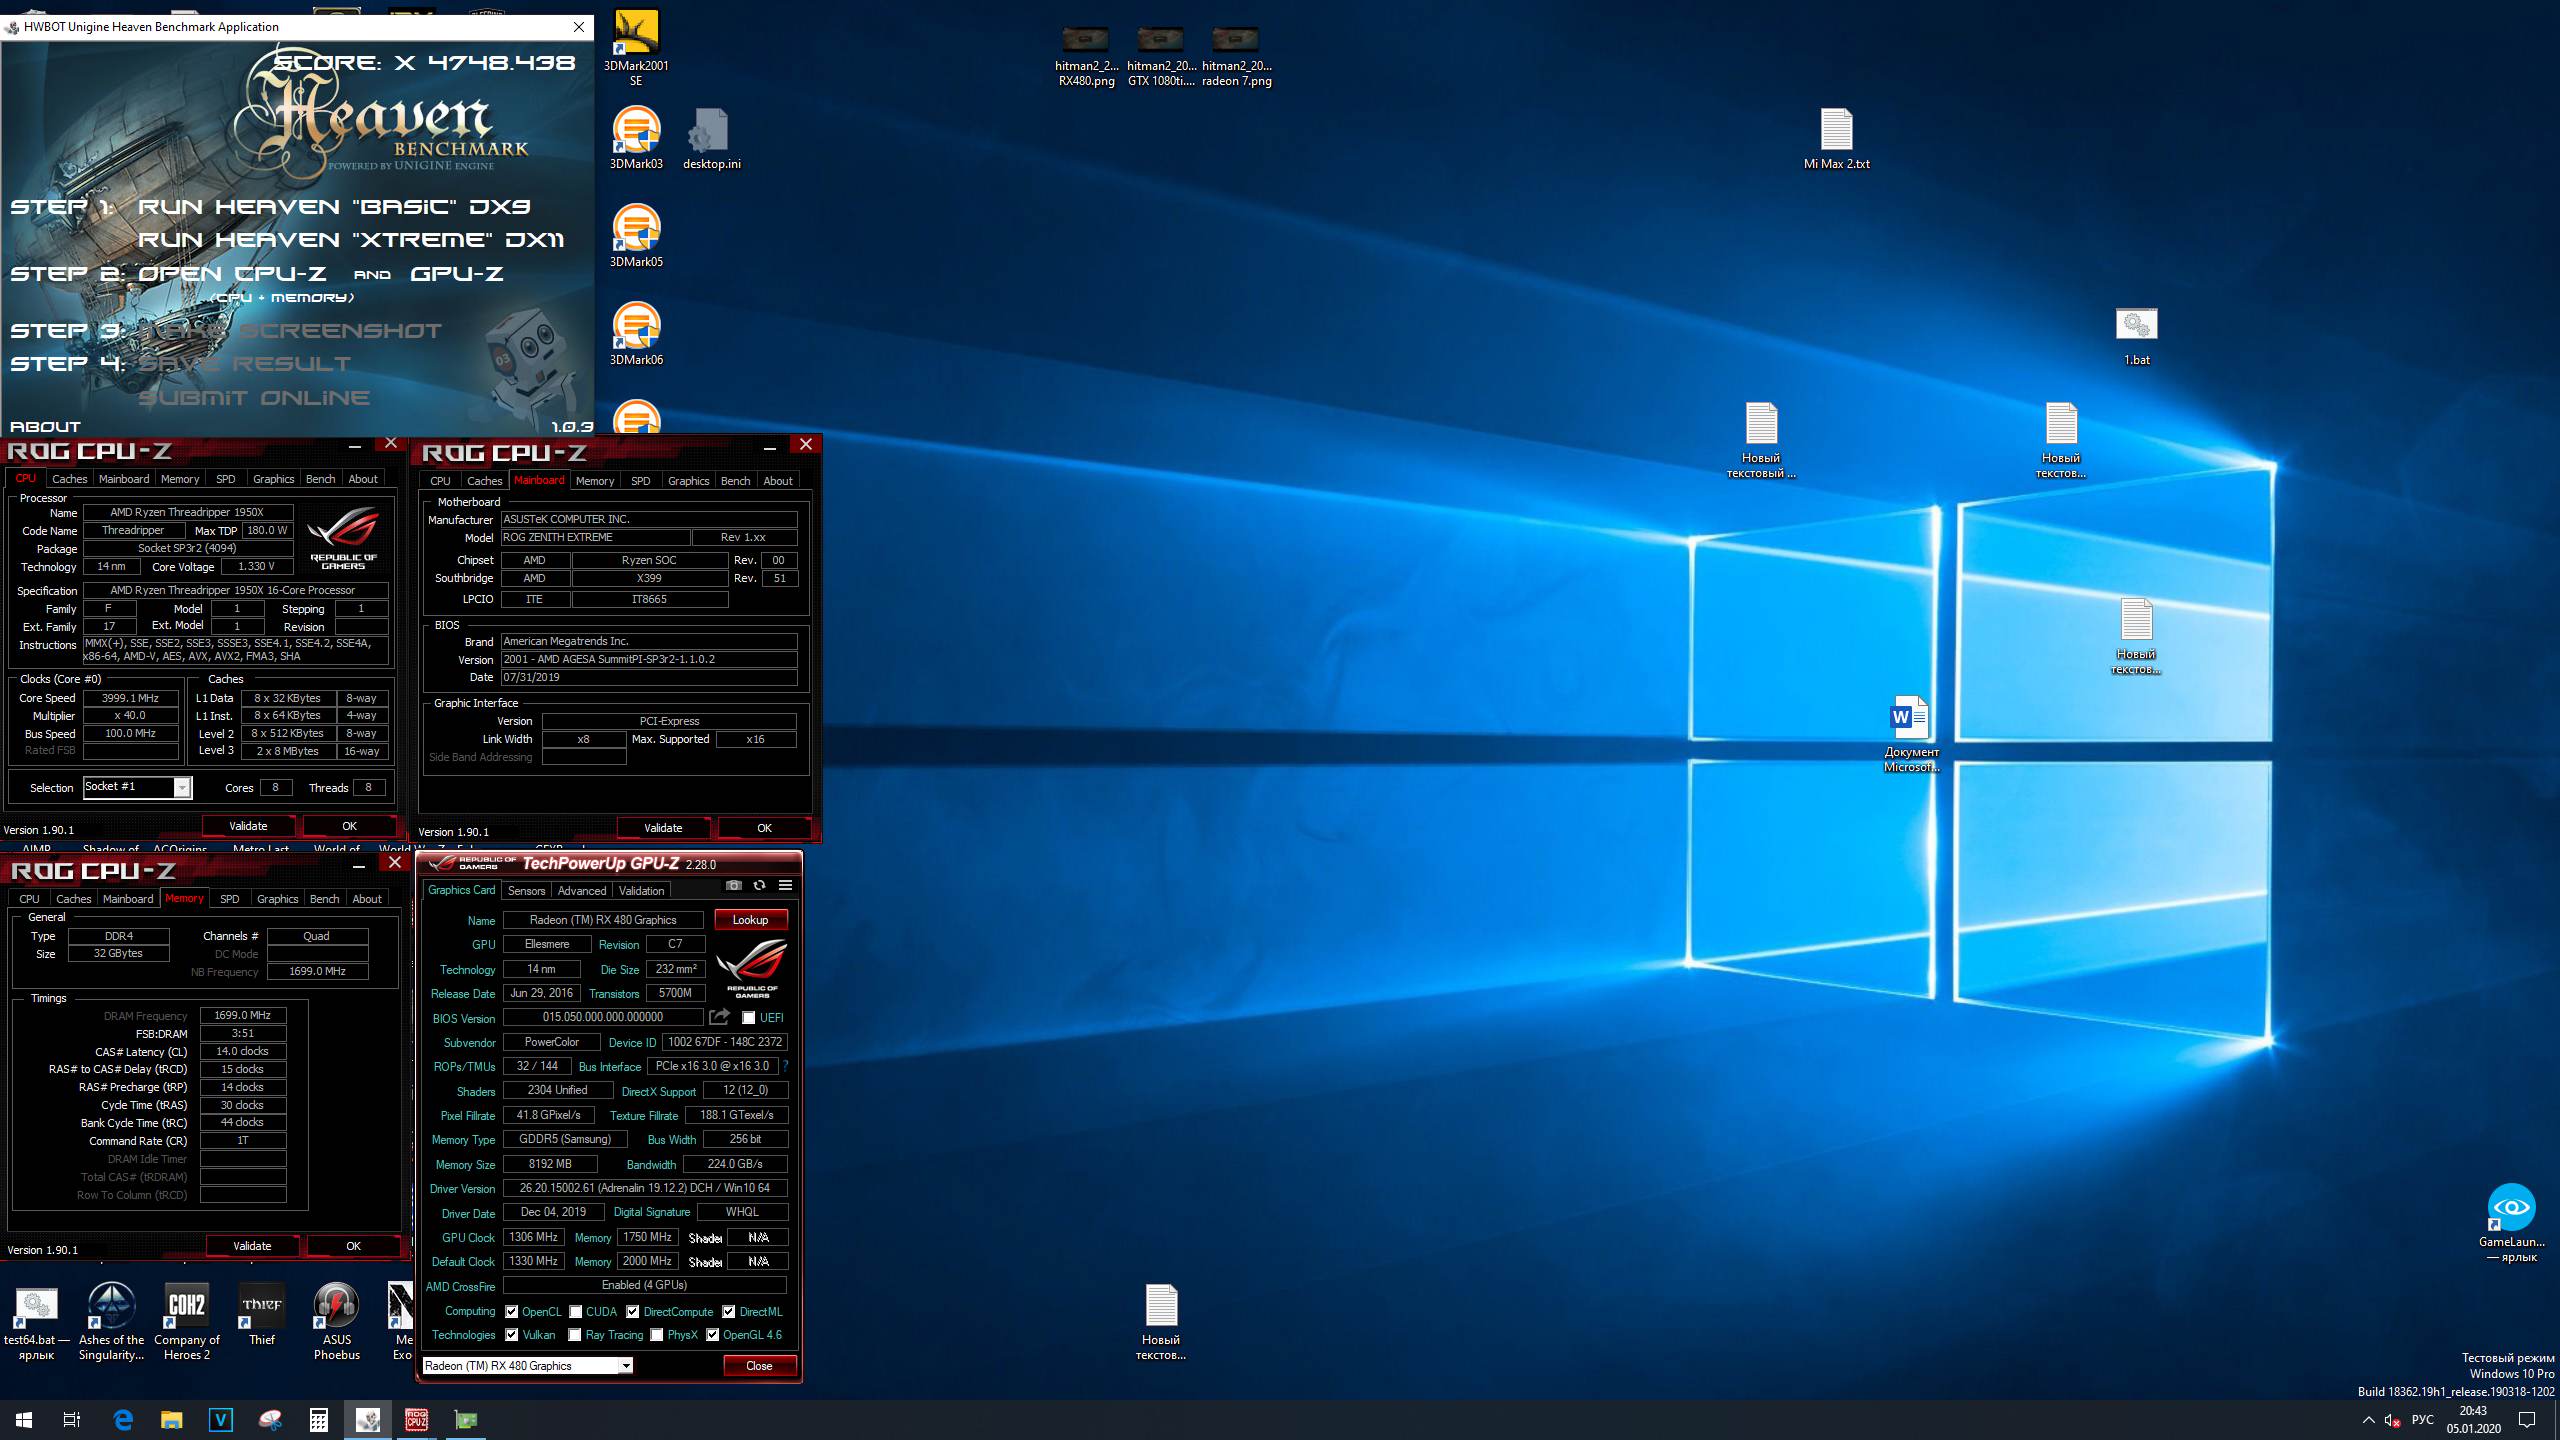The height and width of the screenshot is (1440, 2560).
Task: Click the GPU-Z refresh icon
Action: coord(759,885)
